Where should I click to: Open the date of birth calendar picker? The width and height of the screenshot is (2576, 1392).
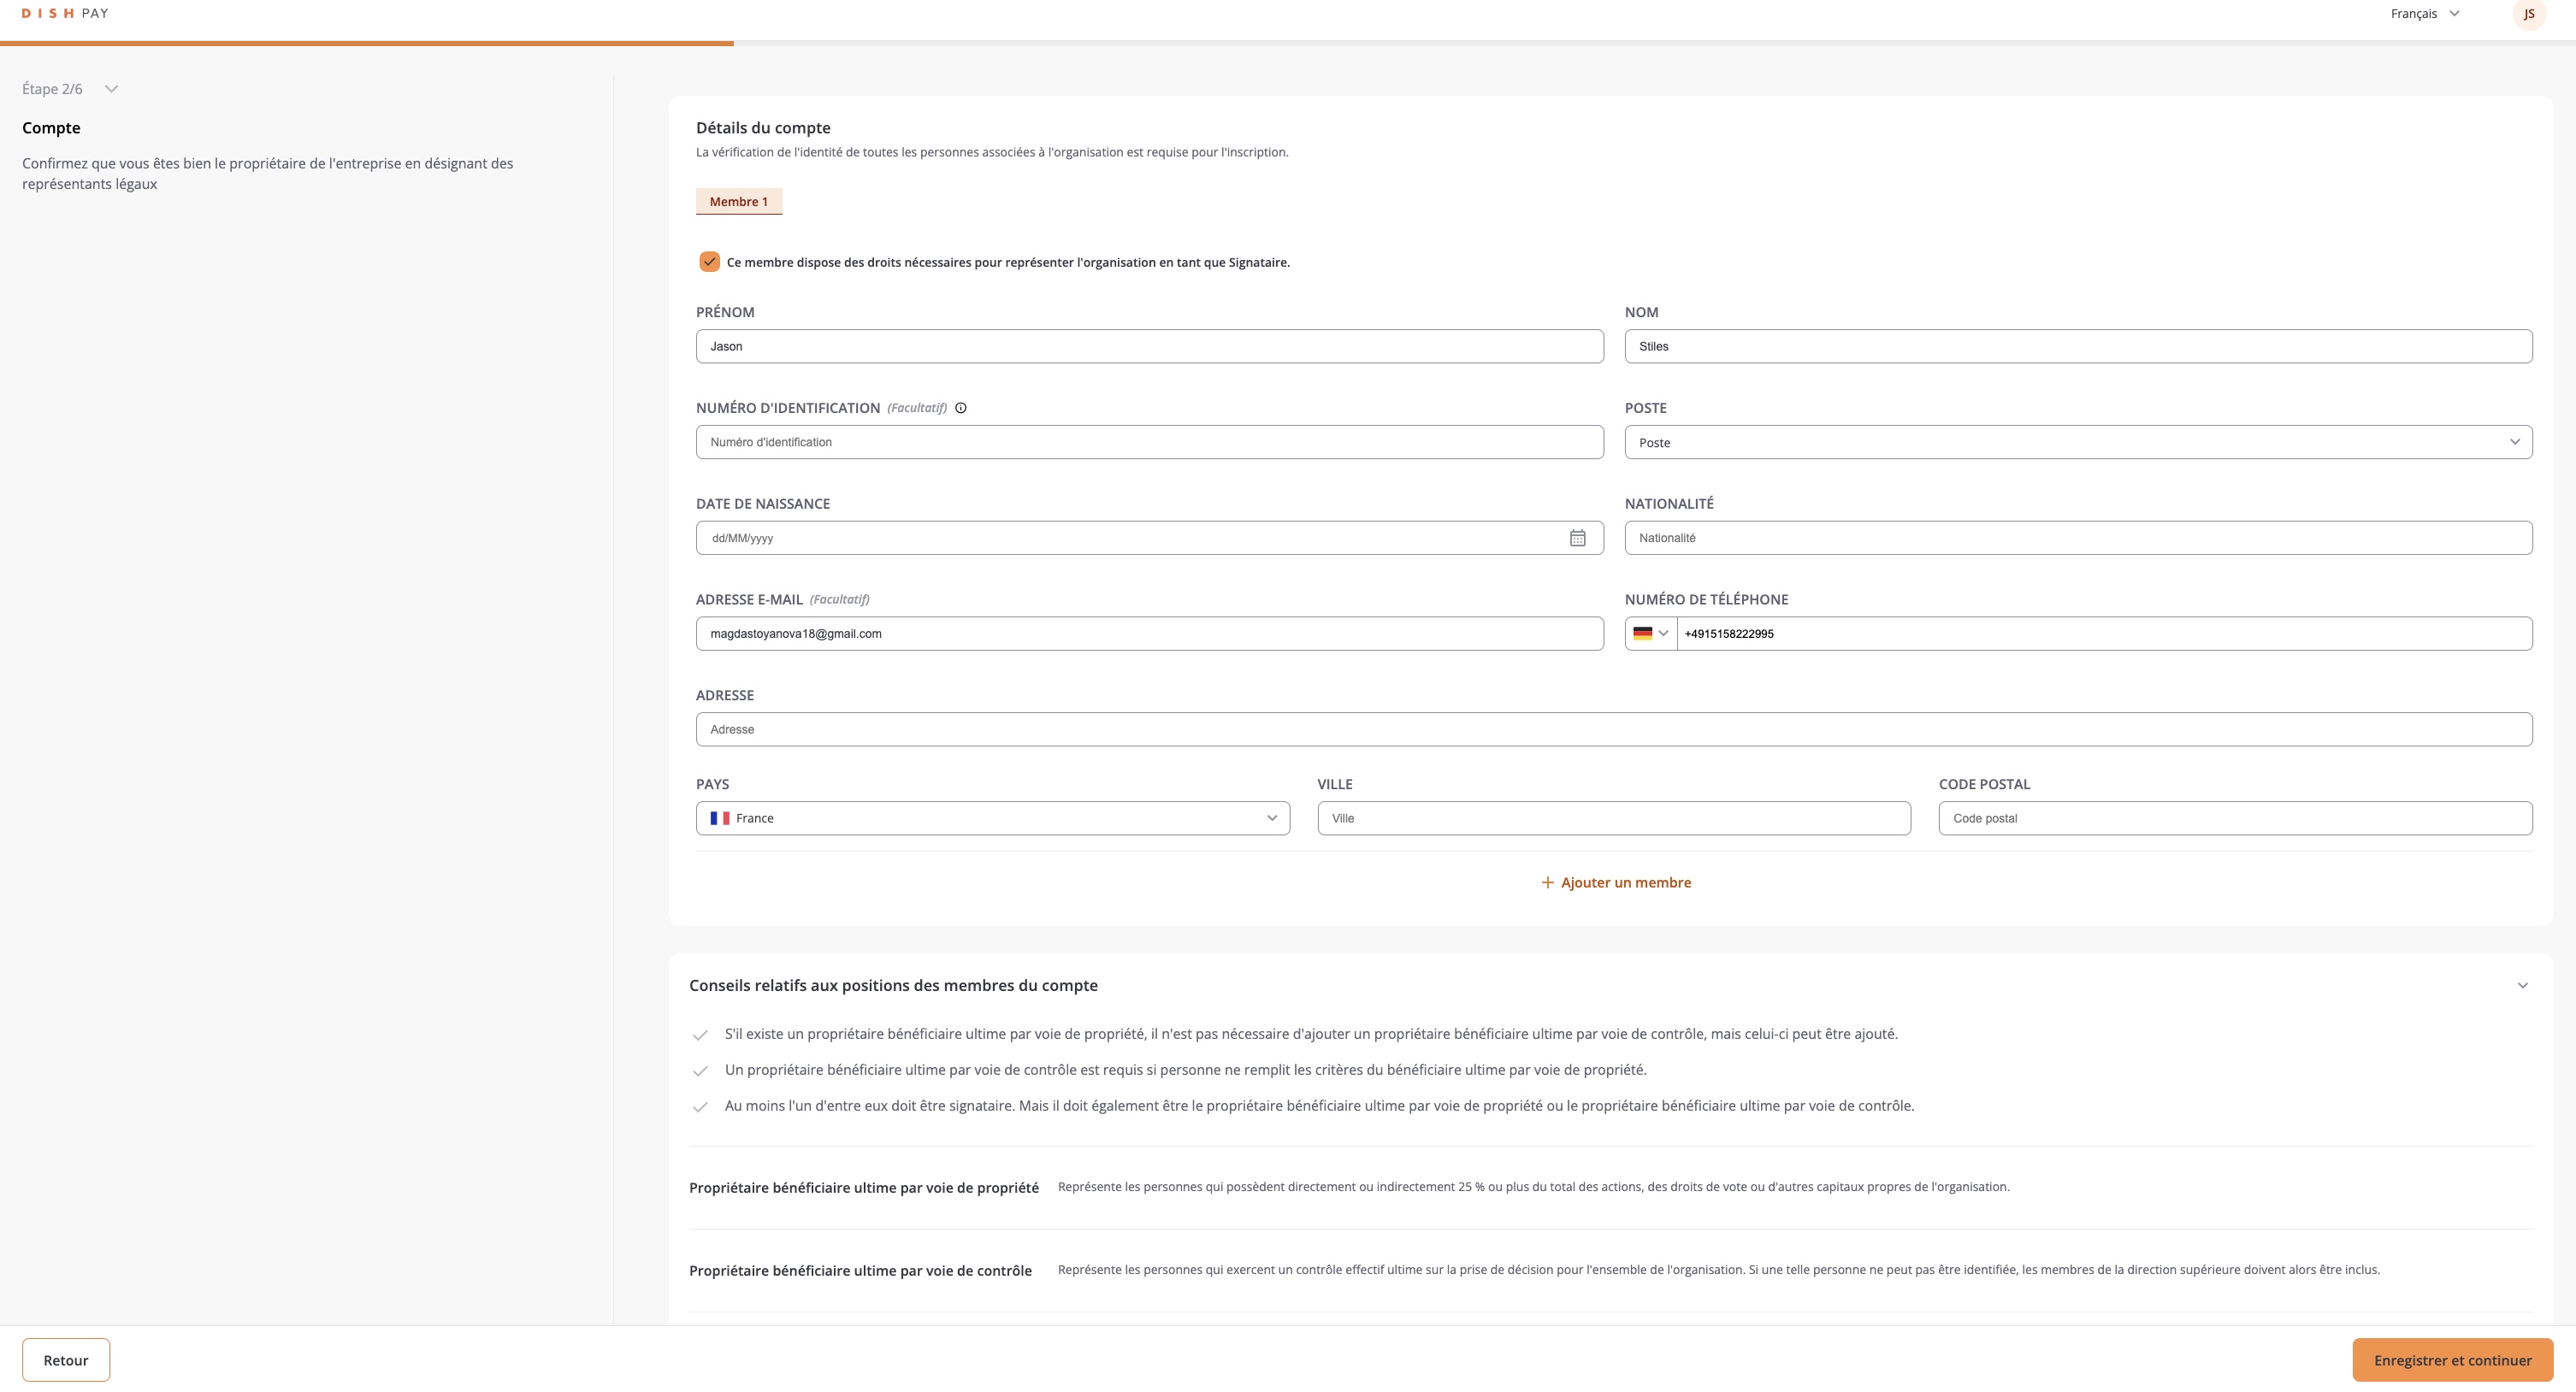[1577, 538]
